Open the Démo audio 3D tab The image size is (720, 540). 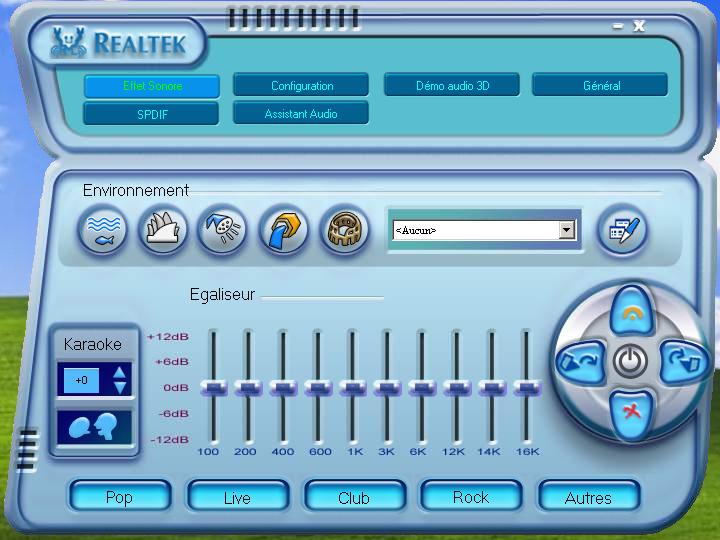coord(452,85)
